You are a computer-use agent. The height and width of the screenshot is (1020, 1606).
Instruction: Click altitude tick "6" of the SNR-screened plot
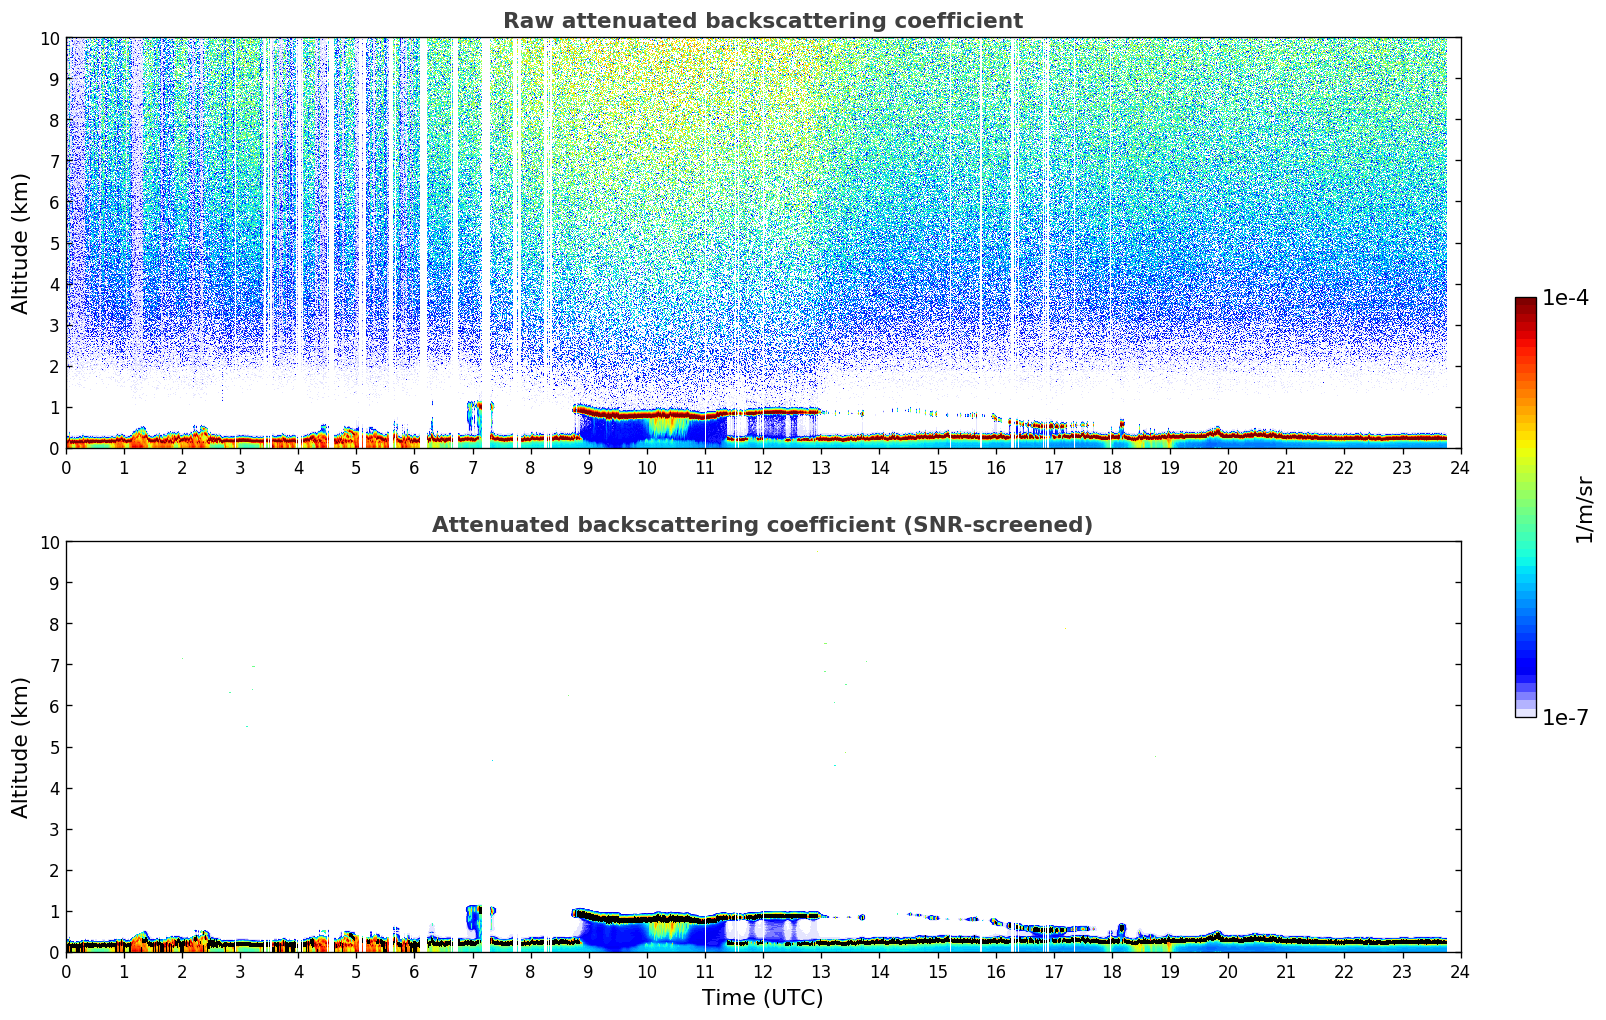[54, 706]
